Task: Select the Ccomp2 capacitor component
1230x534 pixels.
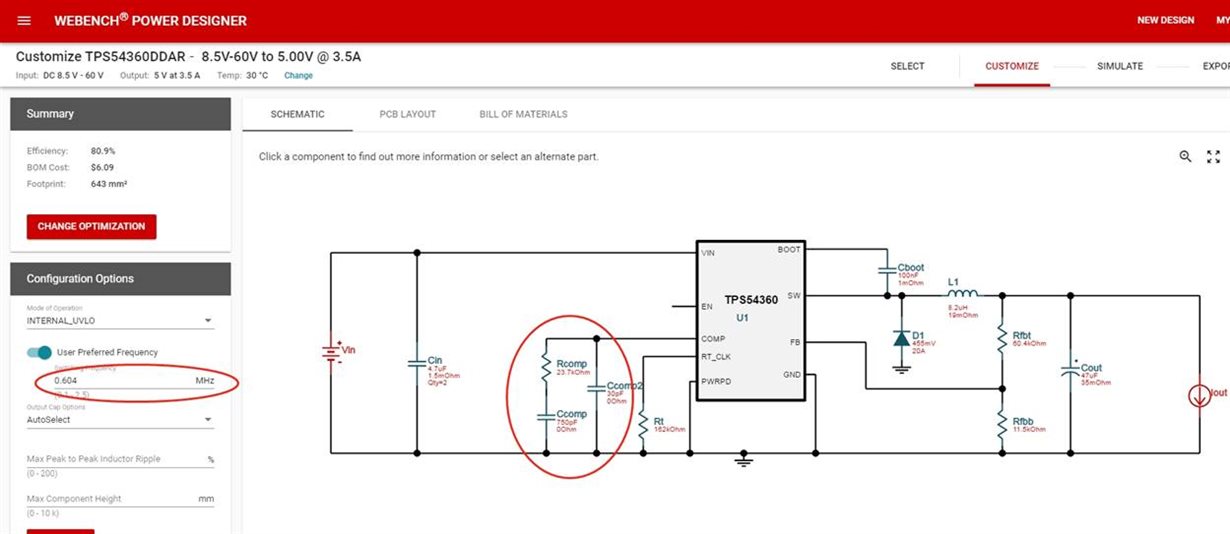Action: pyautogui.click(x=597, y=389)
